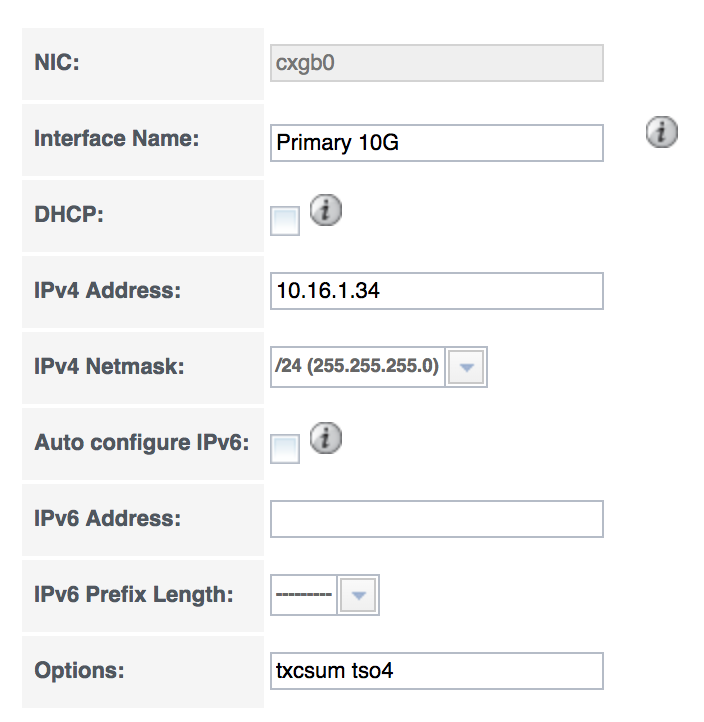Focus the empty IPv6 Address field
The width and height of the screenshot is (704, 722).
tap(436, 519)
